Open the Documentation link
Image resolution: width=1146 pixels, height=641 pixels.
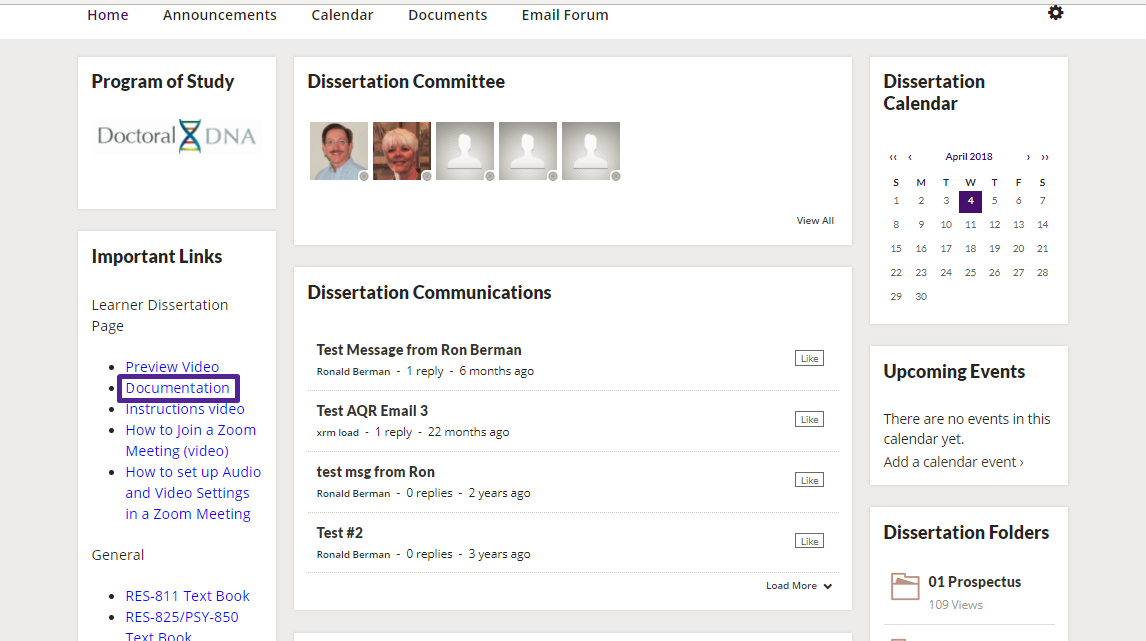[178, 388]
